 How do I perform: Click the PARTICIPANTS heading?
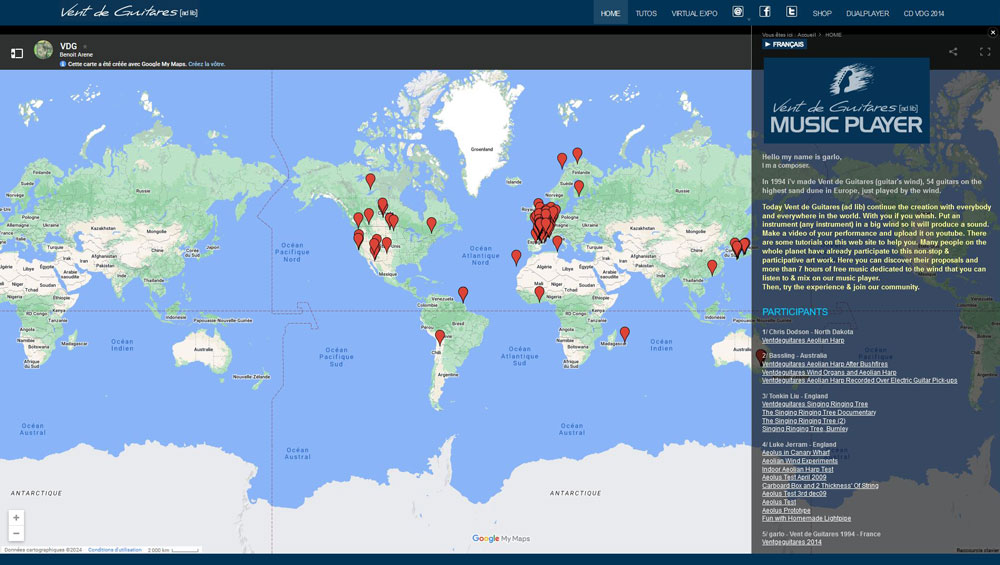click(795, 312)
